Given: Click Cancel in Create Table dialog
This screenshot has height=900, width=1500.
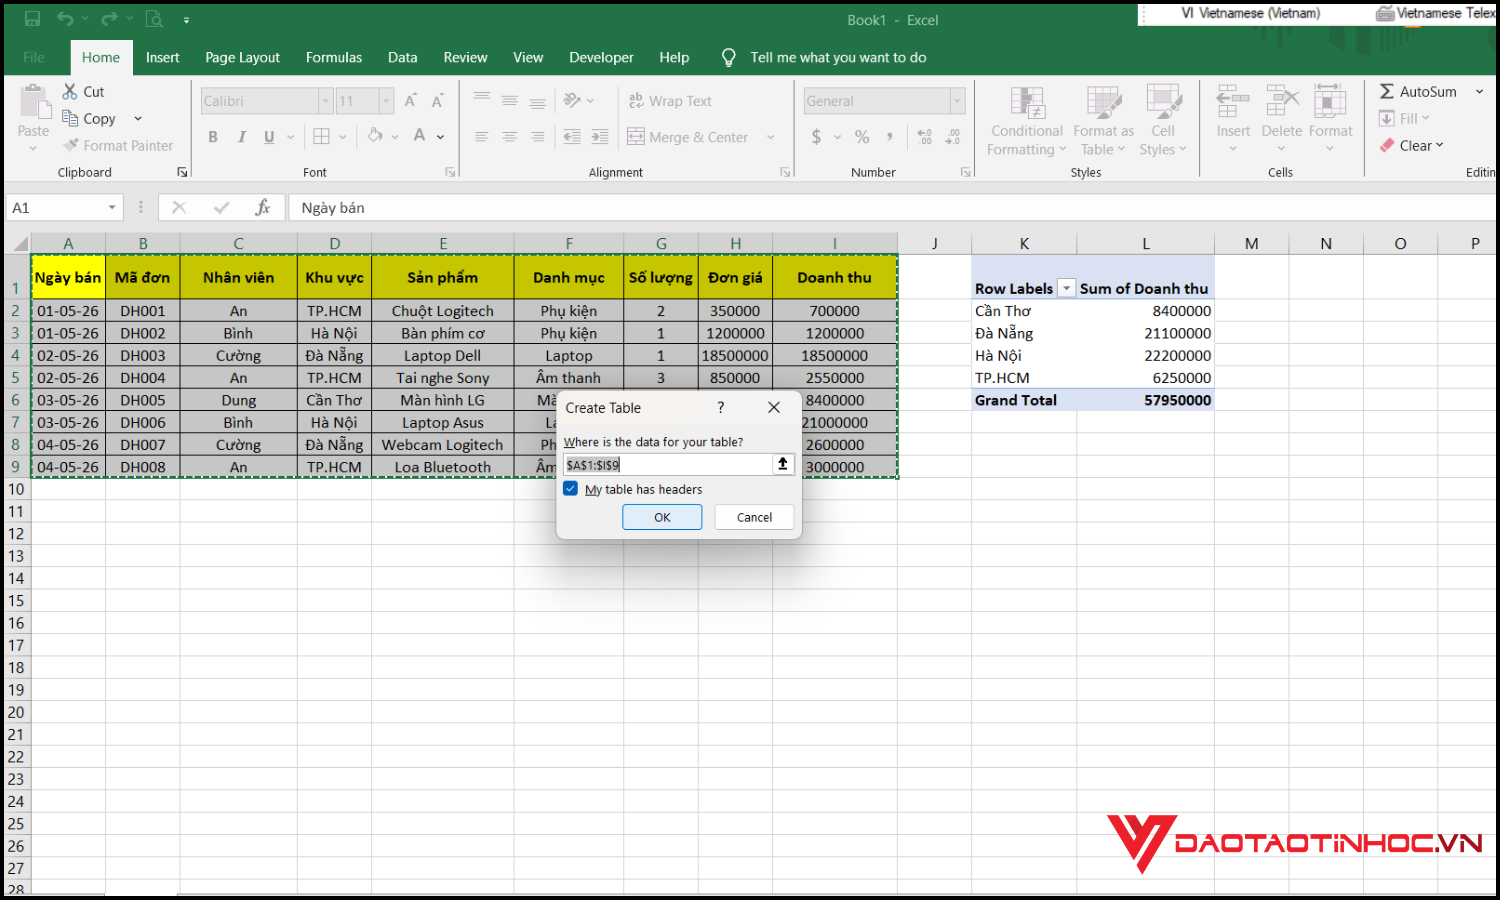Looking at the screenshot, I should pyautogui.click(x=754, y=517).
